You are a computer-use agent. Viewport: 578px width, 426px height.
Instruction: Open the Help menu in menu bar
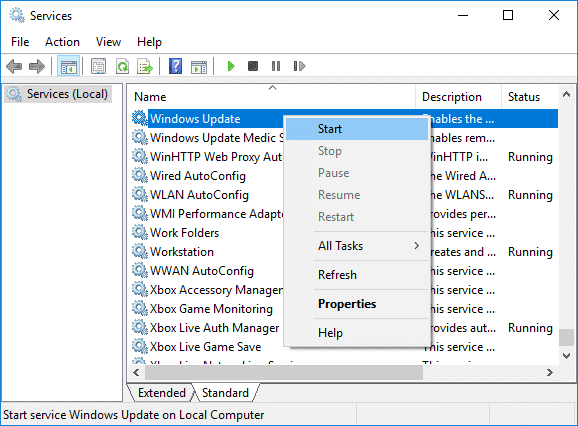click(x=149, y=42)
